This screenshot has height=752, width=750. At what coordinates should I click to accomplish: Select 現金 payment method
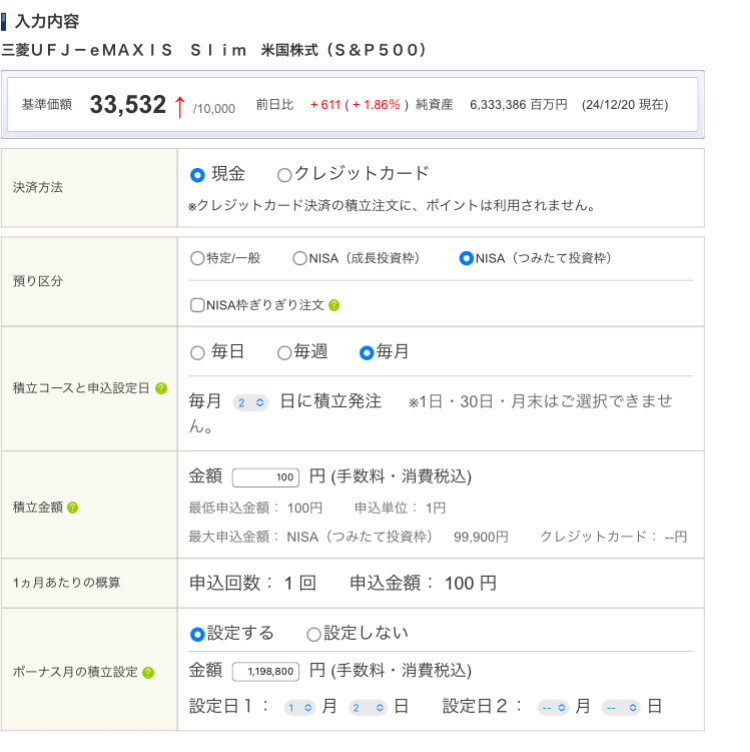[198, 175]
